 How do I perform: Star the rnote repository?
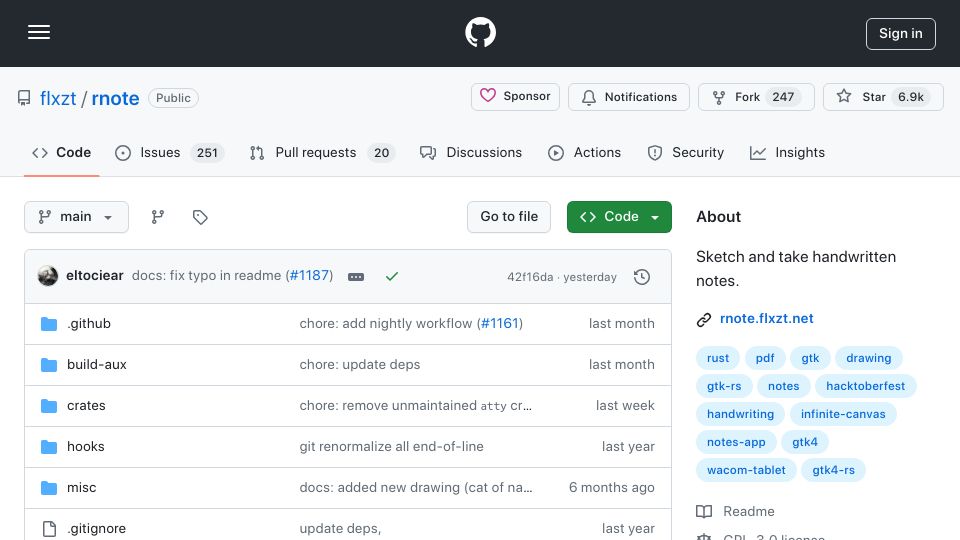coord(883,97)
